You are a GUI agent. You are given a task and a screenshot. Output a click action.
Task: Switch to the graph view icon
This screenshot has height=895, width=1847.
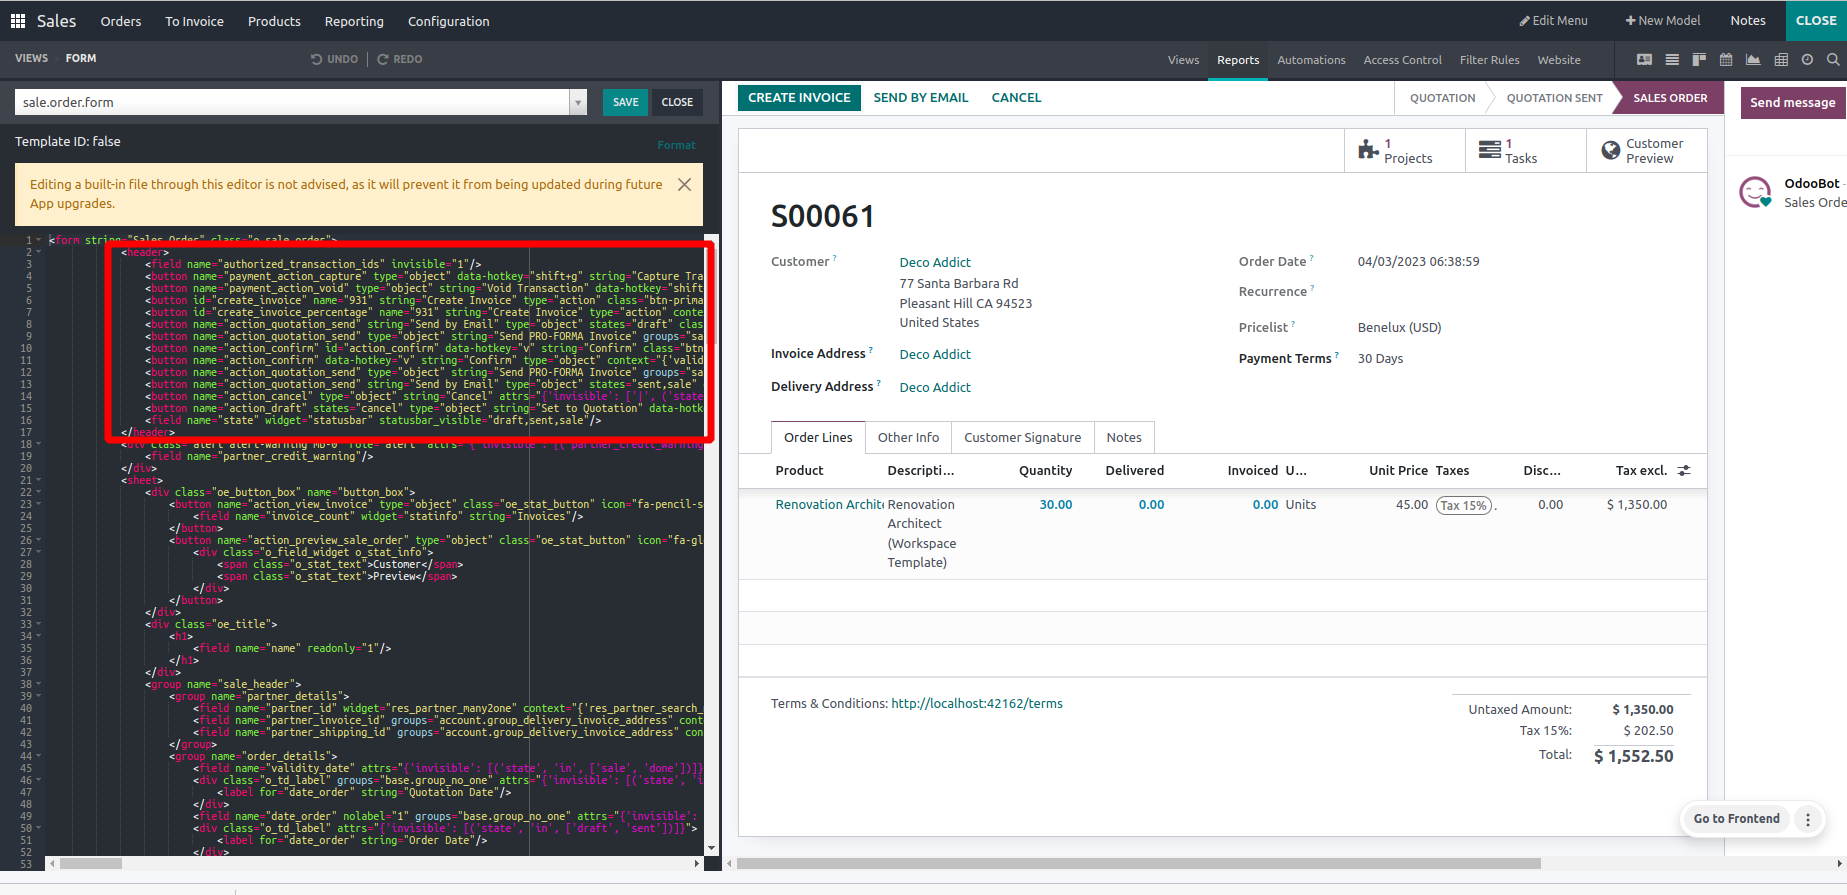point(1753,60)
